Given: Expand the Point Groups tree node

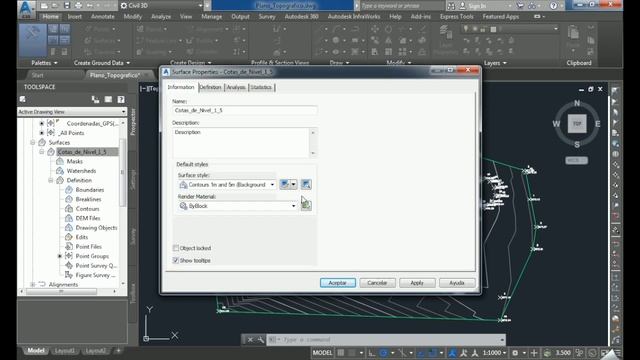Looking at the screenshot, I should 60,256.
